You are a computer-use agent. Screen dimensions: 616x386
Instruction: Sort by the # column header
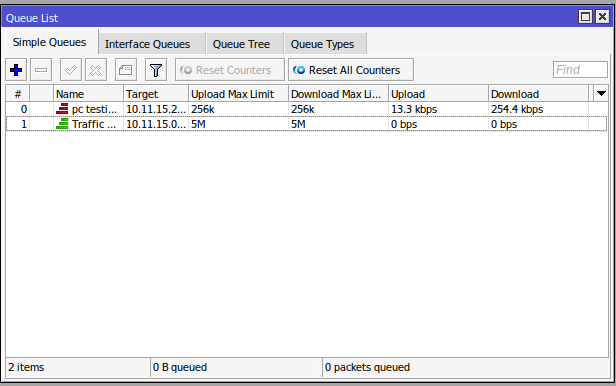18,94
